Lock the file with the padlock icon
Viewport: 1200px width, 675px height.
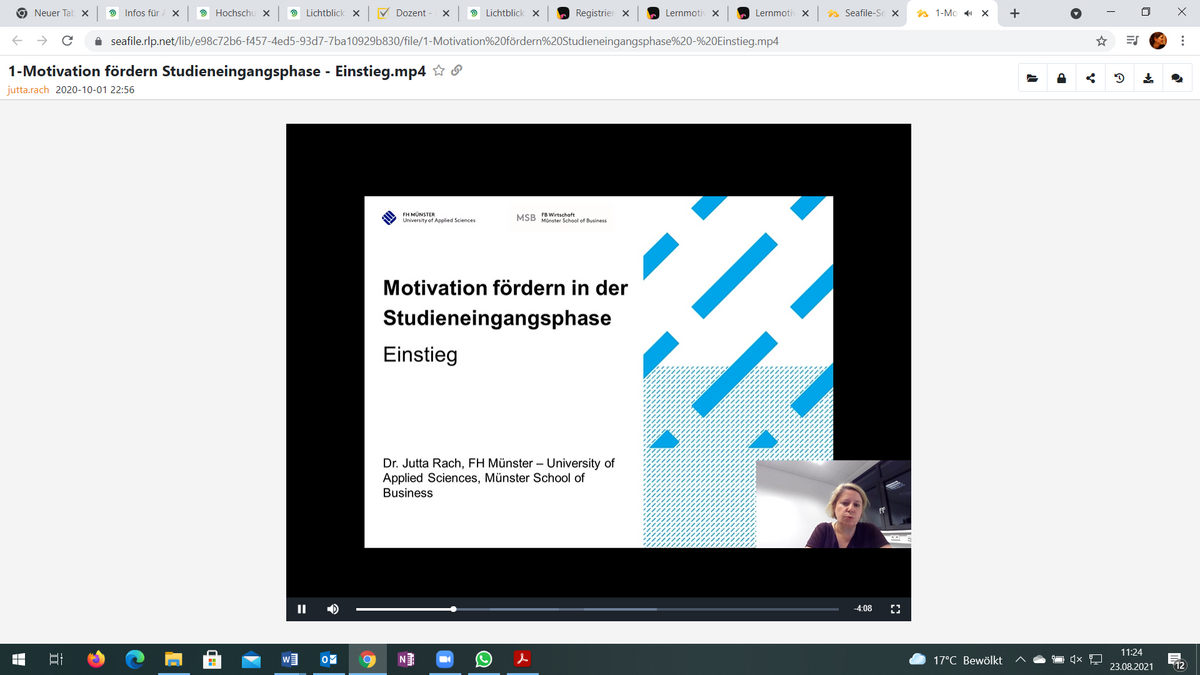[x=1061, y=79]
